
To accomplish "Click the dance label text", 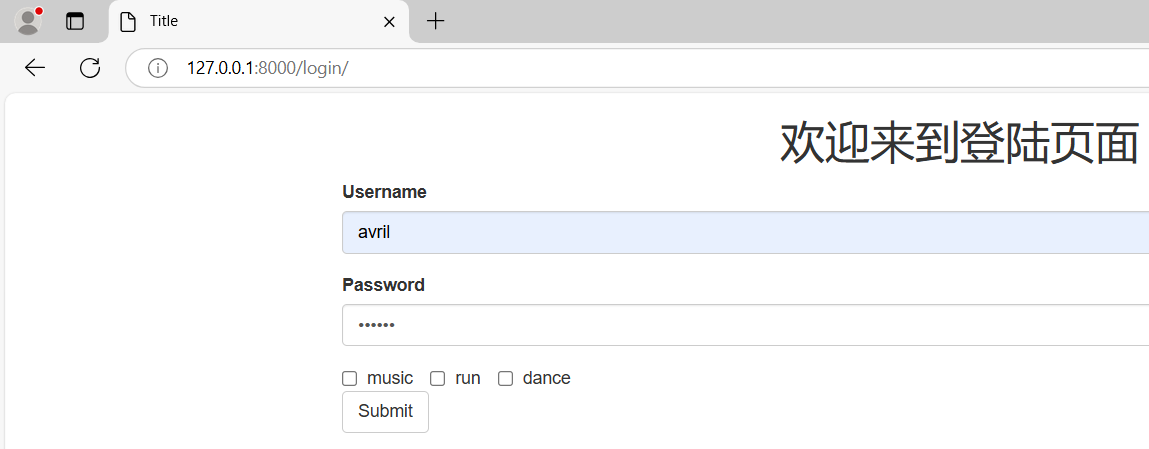I will (546, 378).
